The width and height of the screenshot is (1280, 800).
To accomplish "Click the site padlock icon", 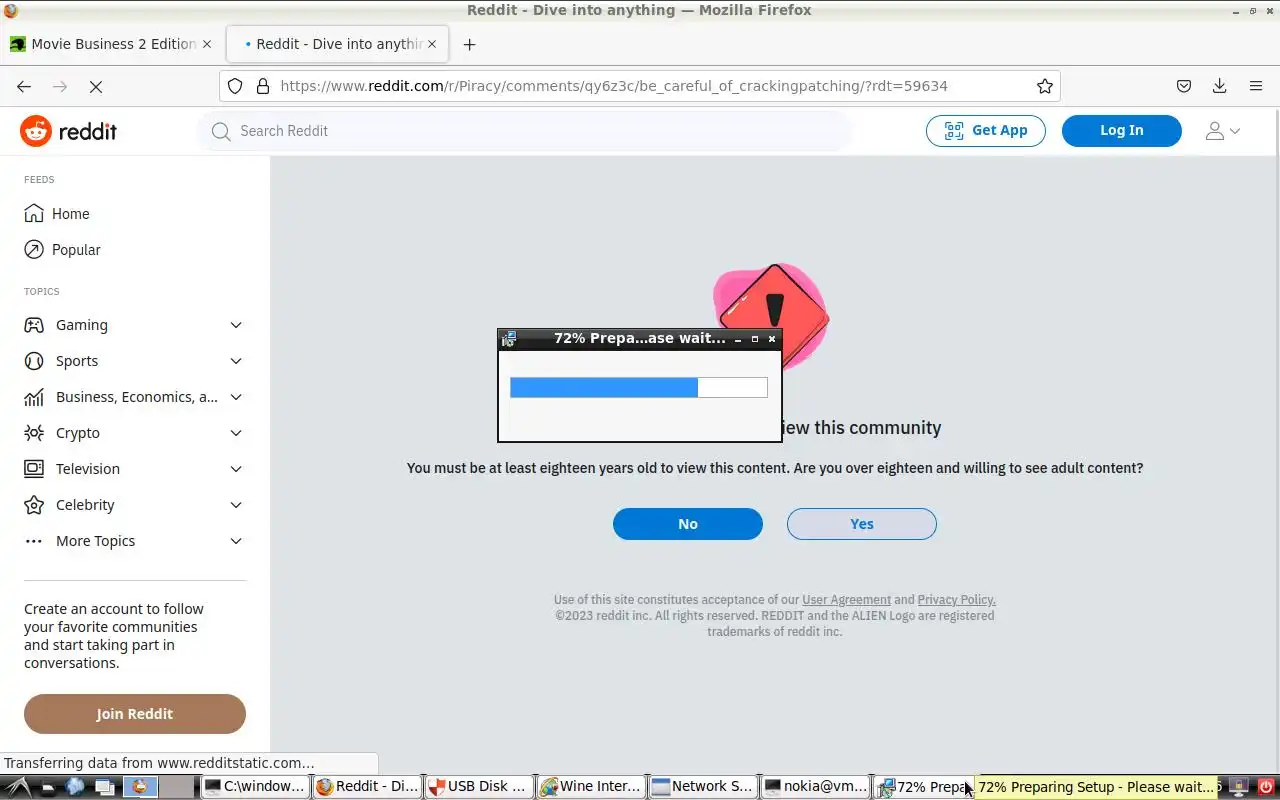I will [x=263, y=86].
